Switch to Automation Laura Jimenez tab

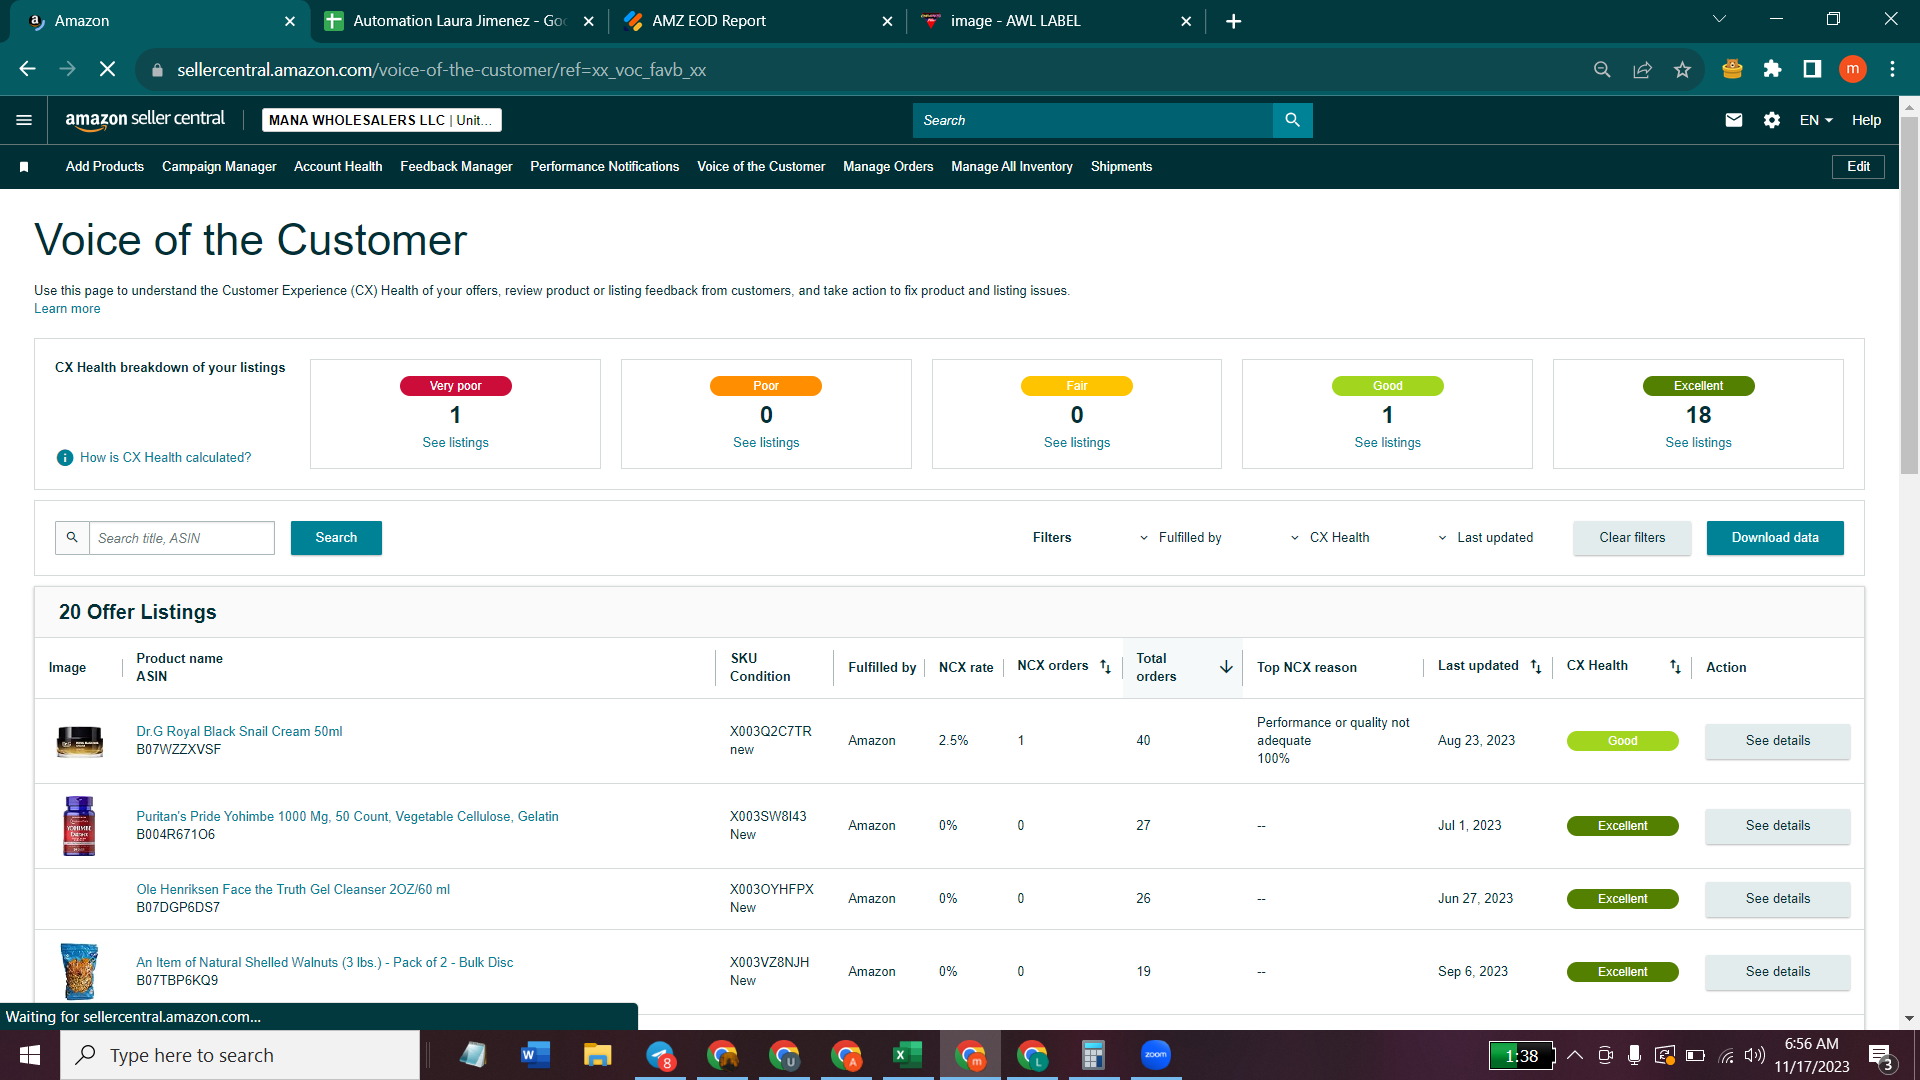tap(459, 21)
